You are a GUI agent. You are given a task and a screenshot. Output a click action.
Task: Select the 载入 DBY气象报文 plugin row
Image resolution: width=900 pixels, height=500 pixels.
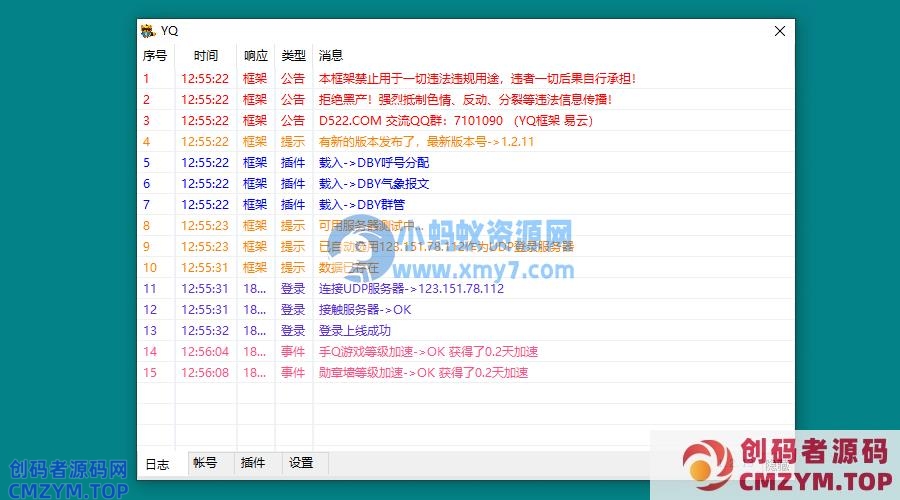(x=374, y=184)
